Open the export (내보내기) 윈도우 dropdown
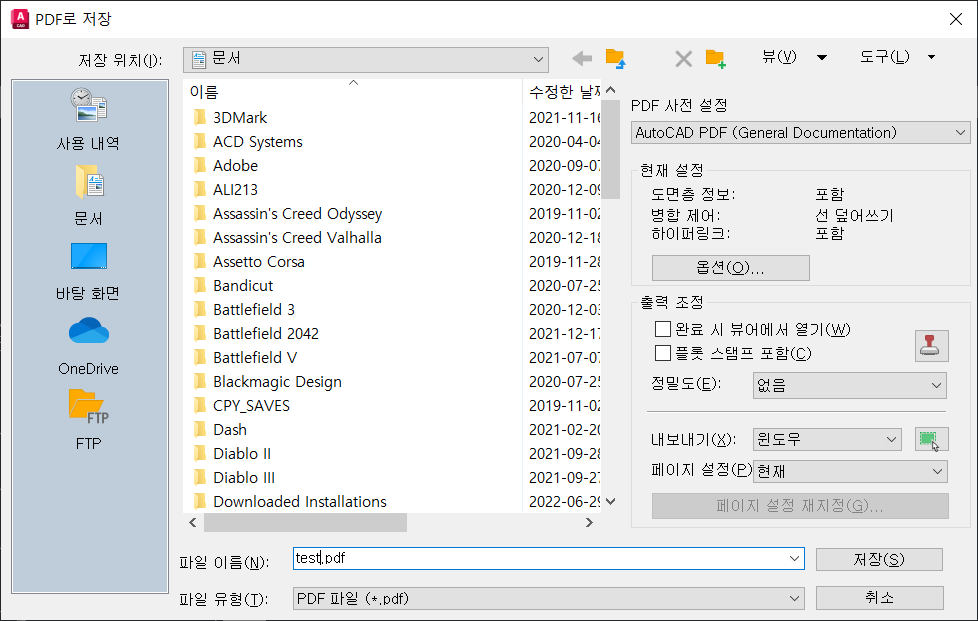Viewport: 978px width, 621px height. [827, 440]
